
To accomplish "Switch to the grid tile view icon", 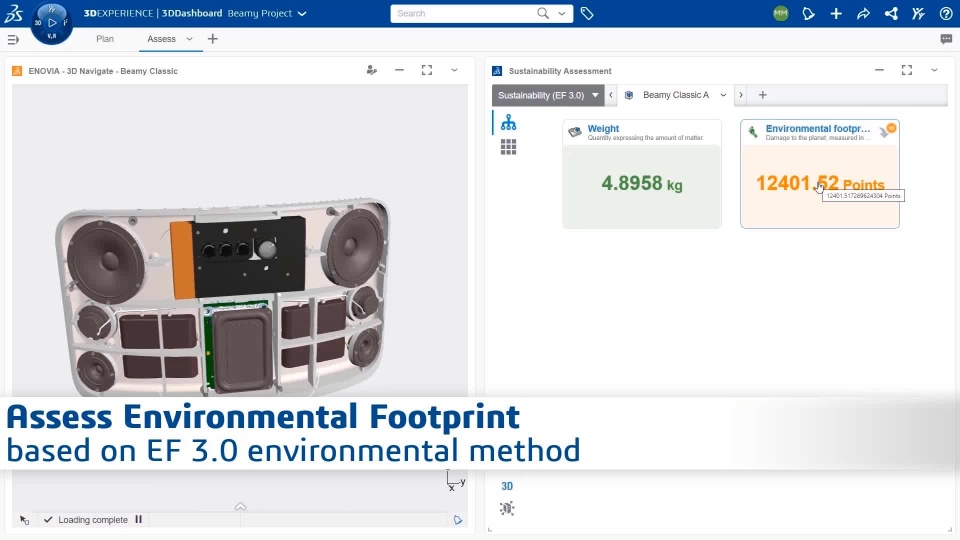I will coord(508,147).
